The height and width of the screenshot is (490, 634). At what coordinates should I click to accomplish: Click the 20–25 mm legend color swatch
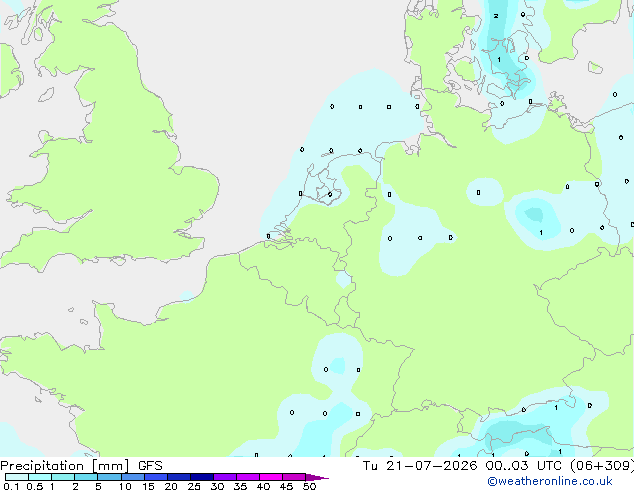click(178, 477)
